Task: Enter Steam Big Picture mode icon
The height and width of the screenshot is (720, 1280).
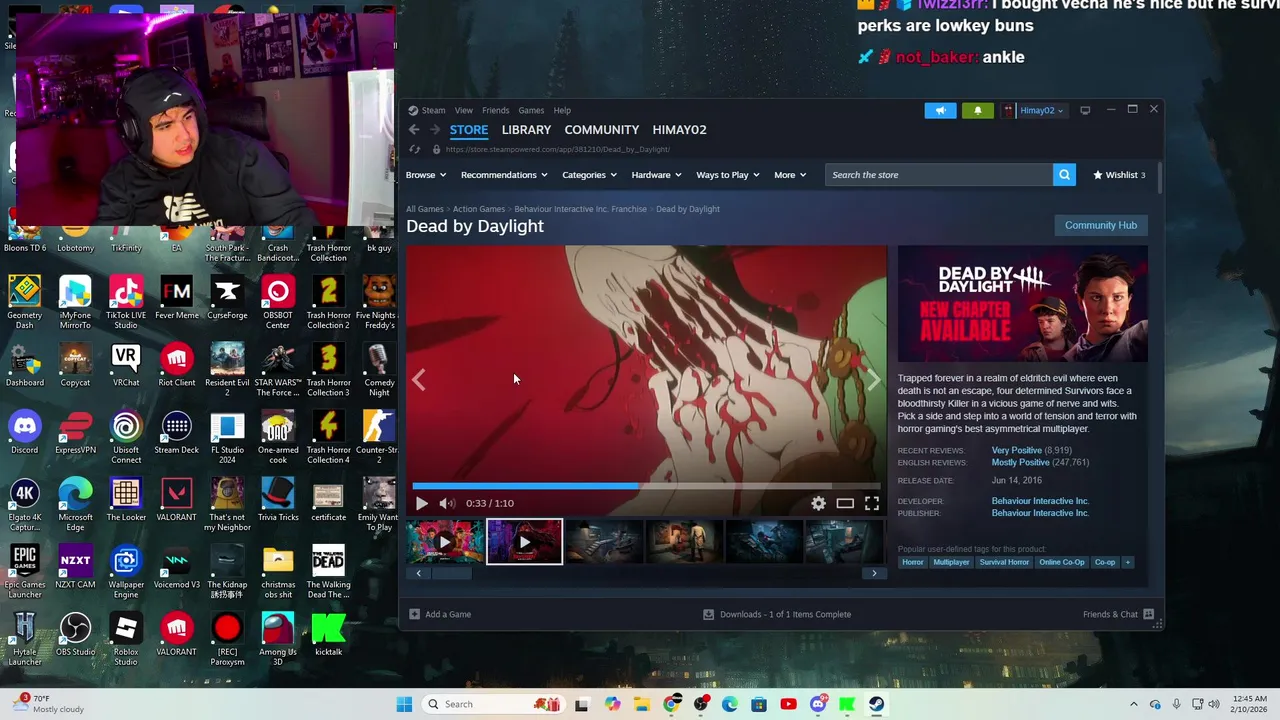Action: coord(1085,110)
